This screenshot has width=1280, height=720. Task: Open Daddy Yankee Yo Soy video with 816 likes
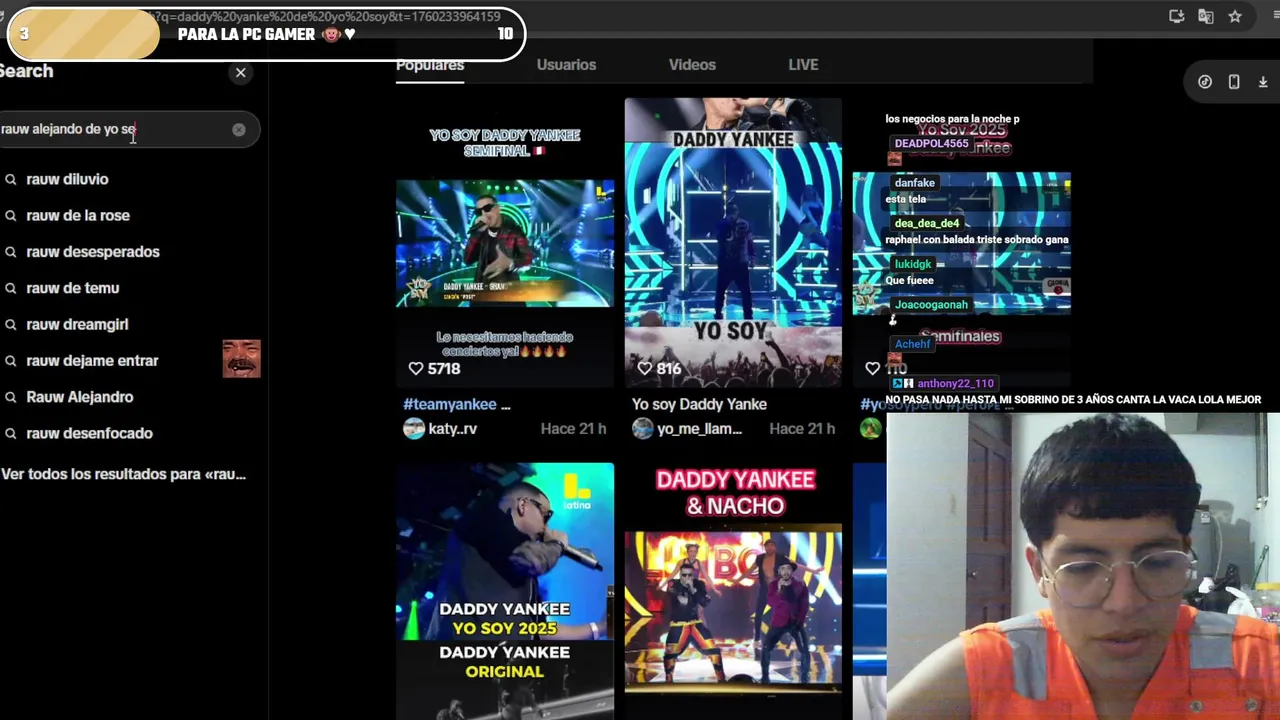coord(733,242)
